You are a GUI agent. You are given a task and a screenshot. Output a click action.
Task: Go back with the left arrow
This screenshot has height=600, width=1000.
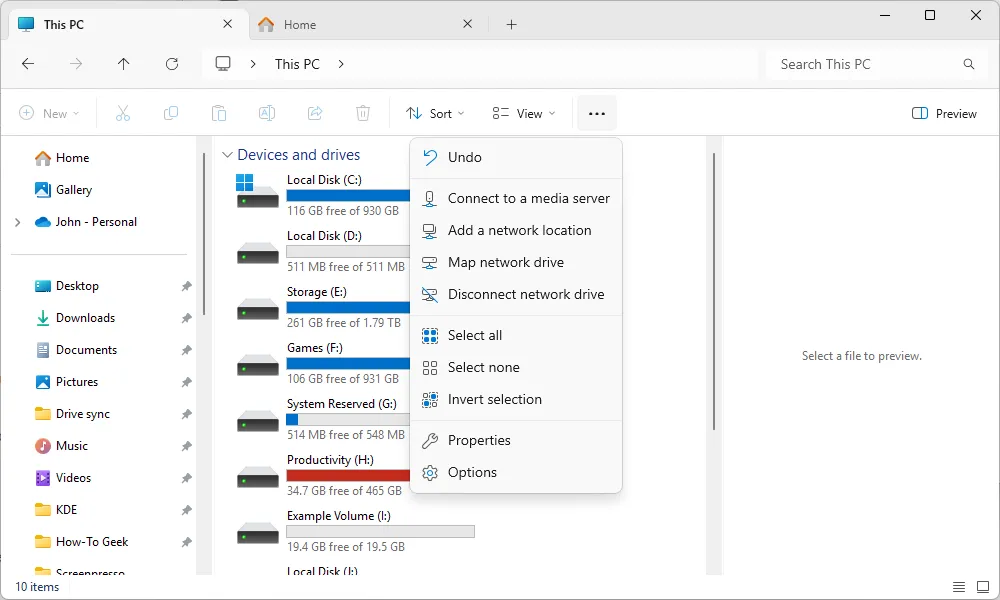point(28,64)
